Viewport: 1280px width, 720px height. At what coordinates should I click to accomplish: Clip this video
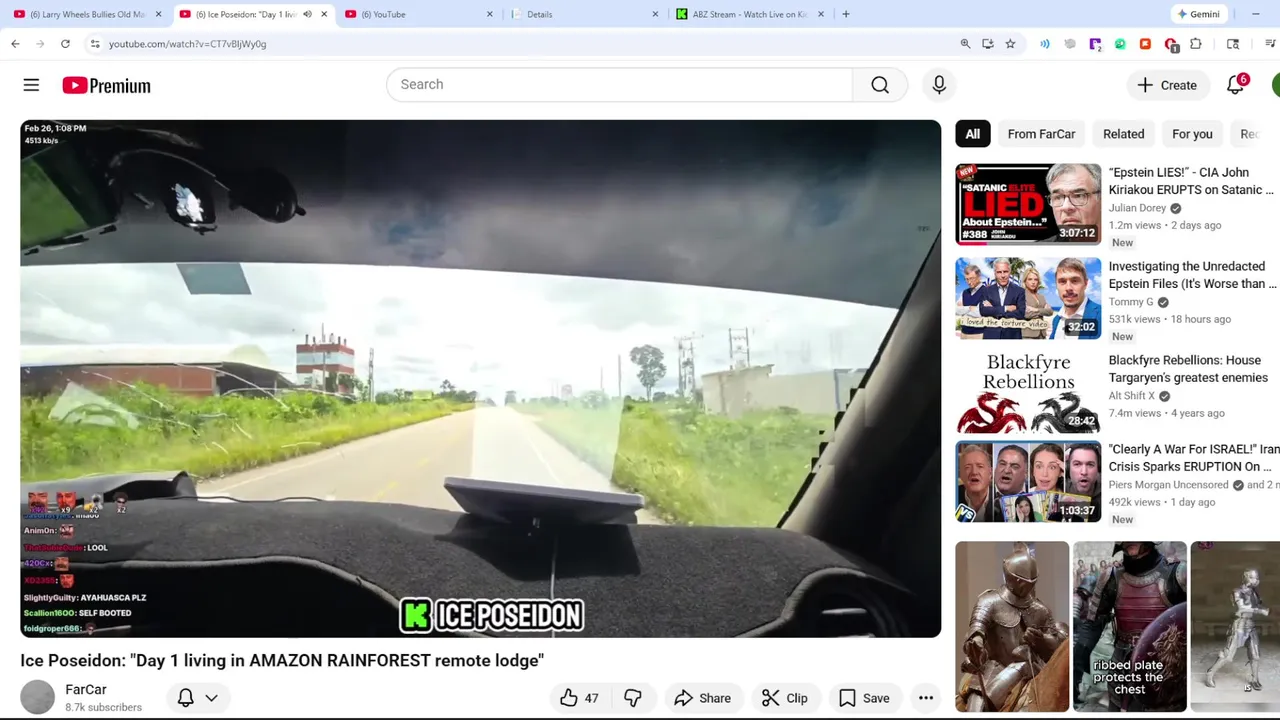pos(785,698)
